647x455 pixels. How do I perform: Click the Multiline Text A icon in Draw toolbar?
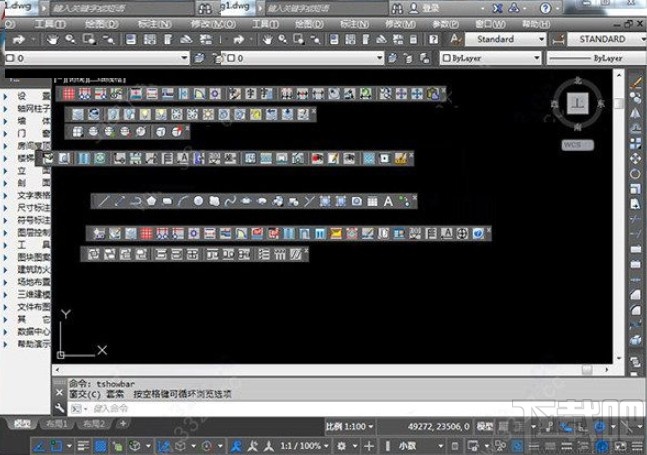[388, 201]
